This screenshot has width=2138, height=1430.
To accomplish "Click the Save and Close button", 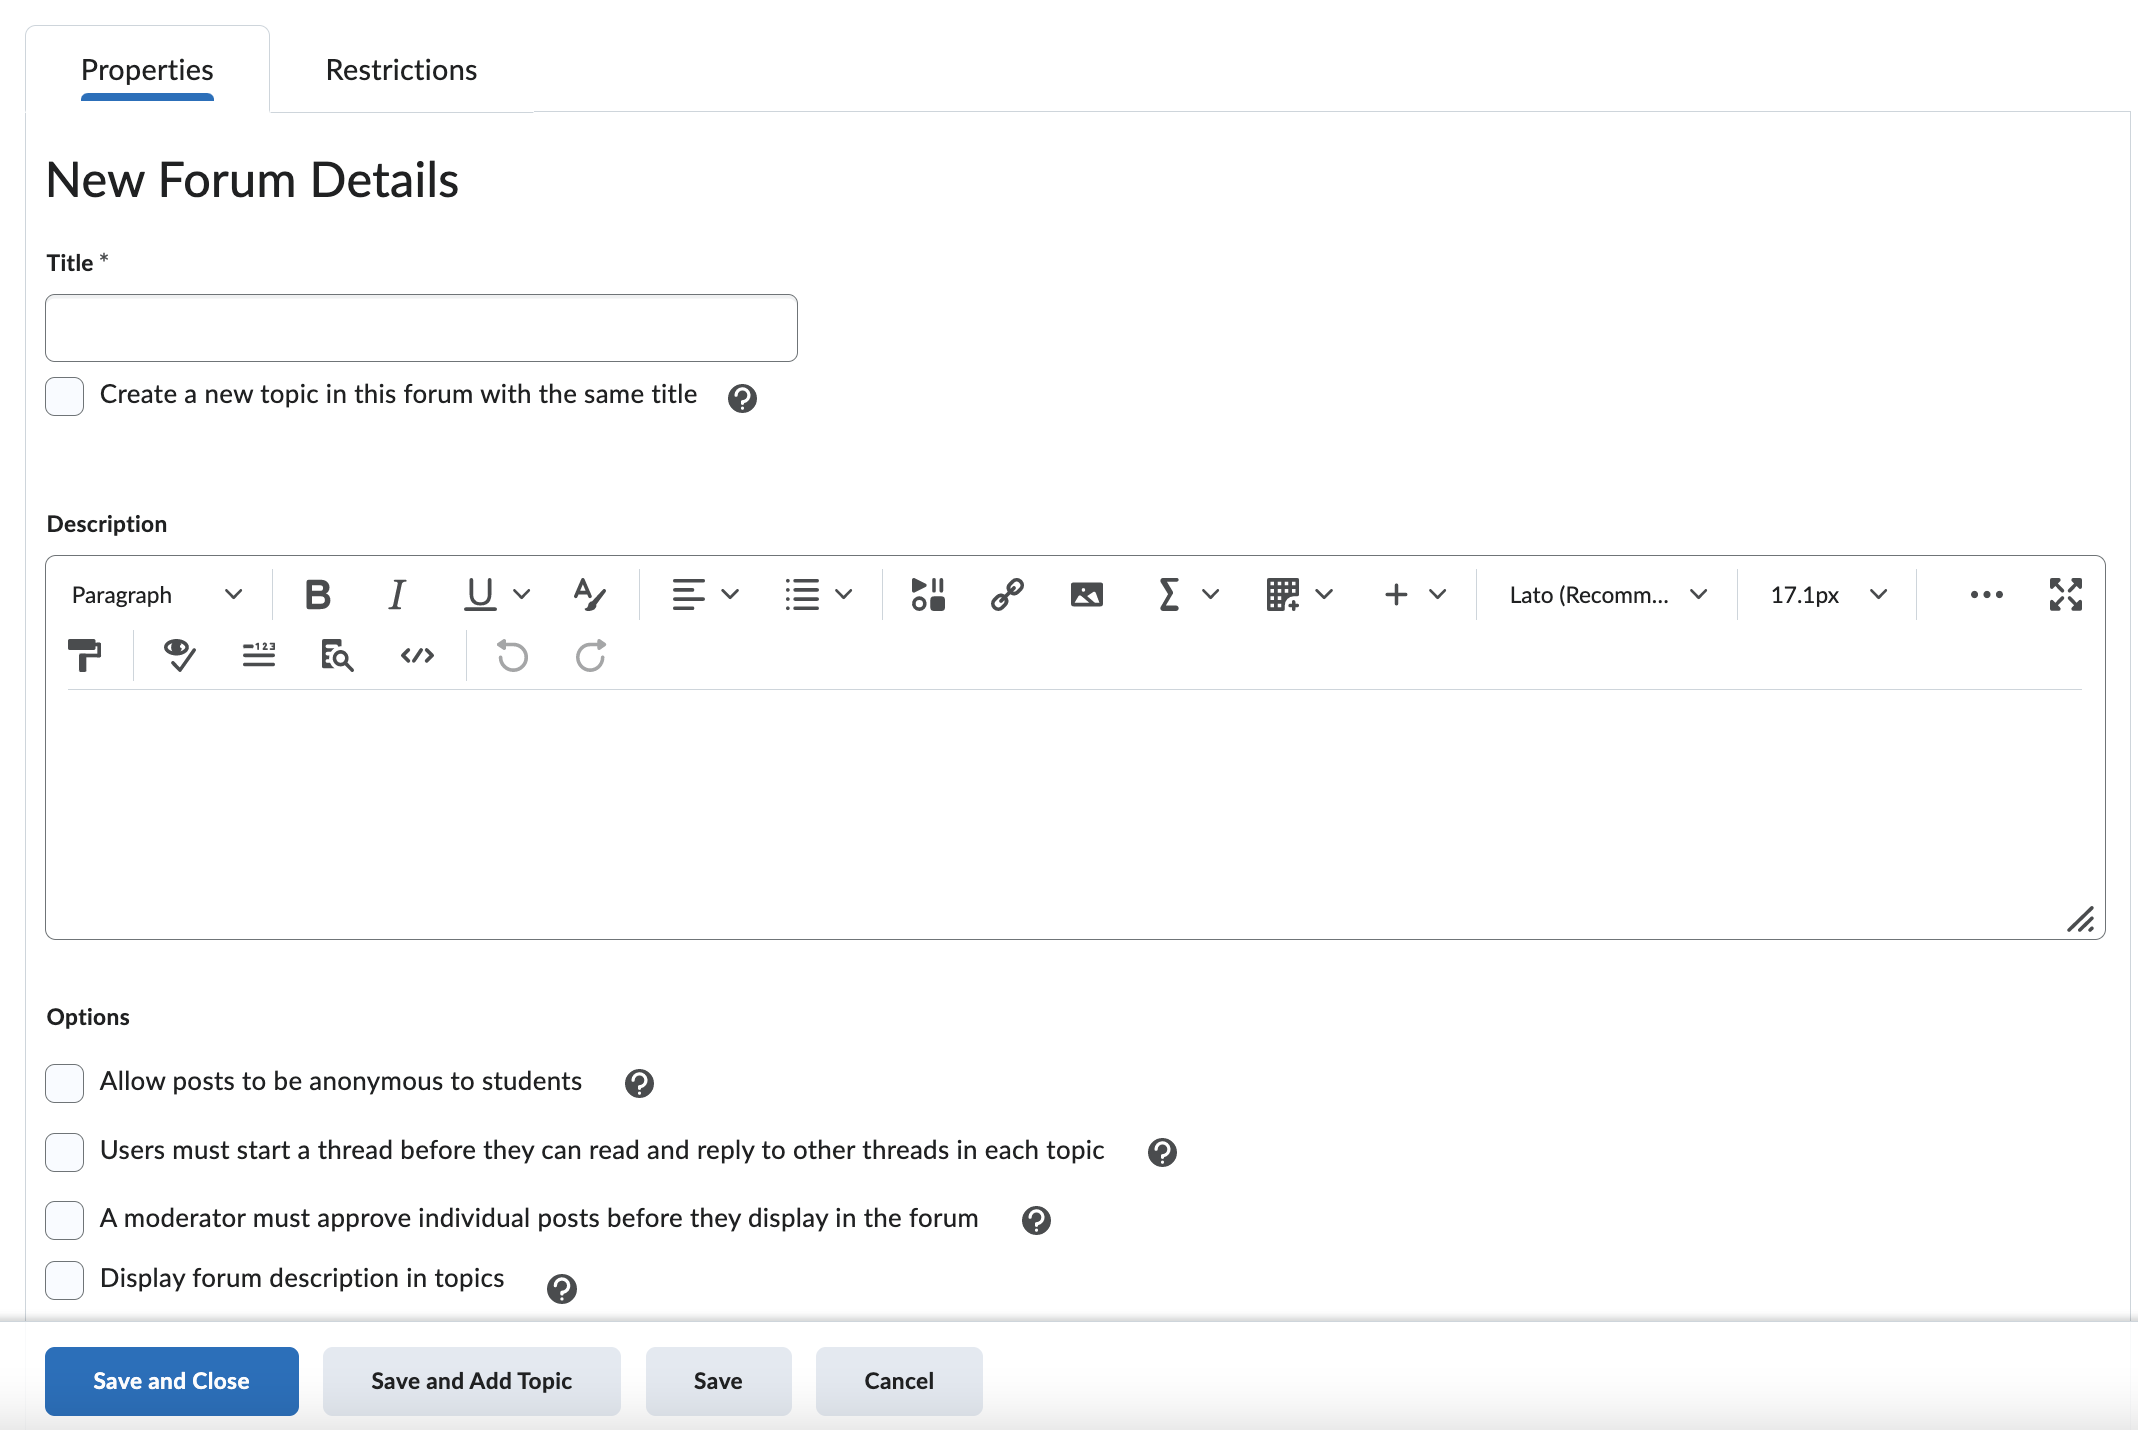I will (x=171, y=1381).
